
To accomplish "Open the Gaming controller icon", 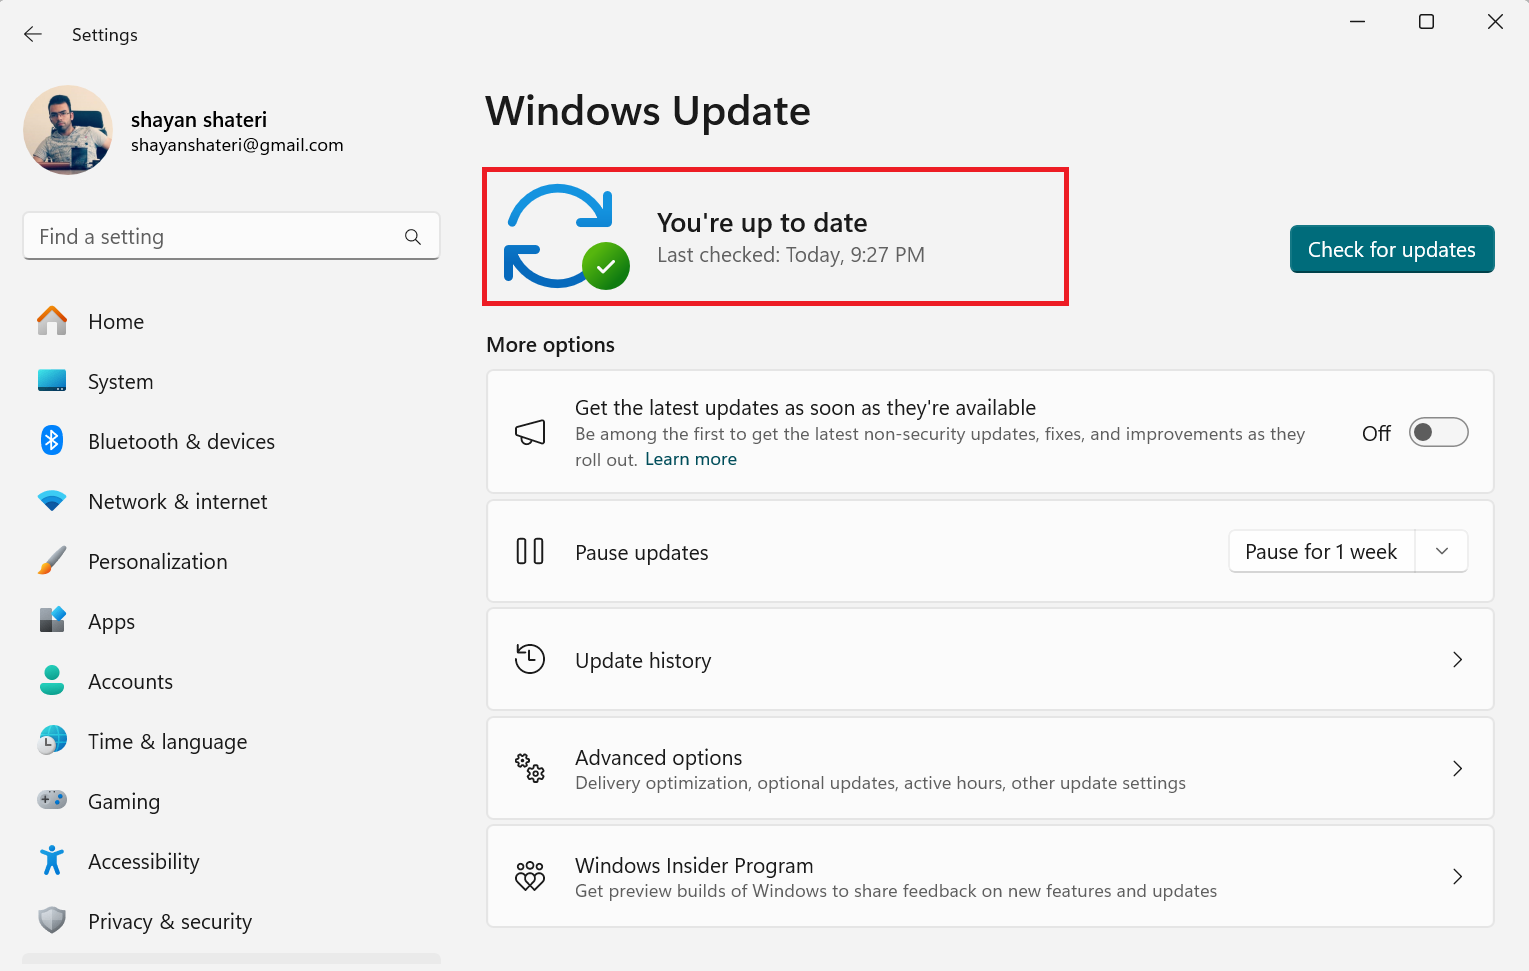I will tap(52, 801).
